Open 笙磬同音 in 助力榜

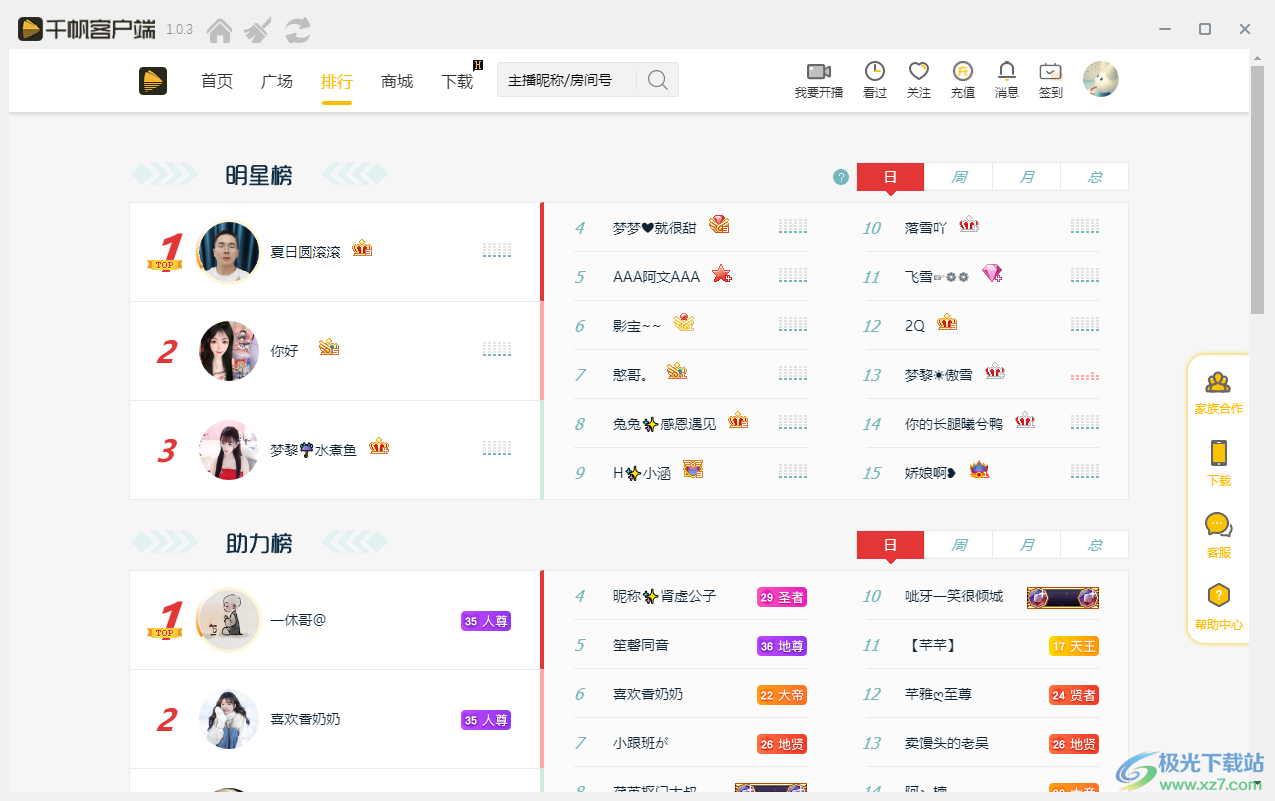[x=641, y=645]
